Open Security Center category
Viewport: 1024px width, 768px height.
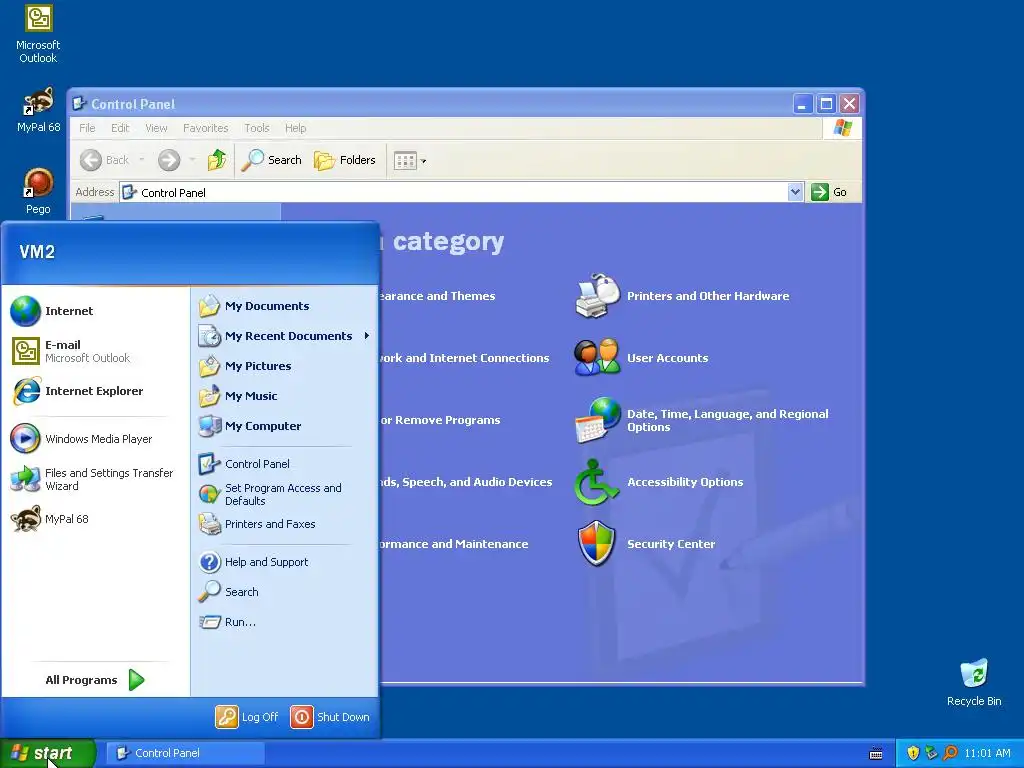645,544
